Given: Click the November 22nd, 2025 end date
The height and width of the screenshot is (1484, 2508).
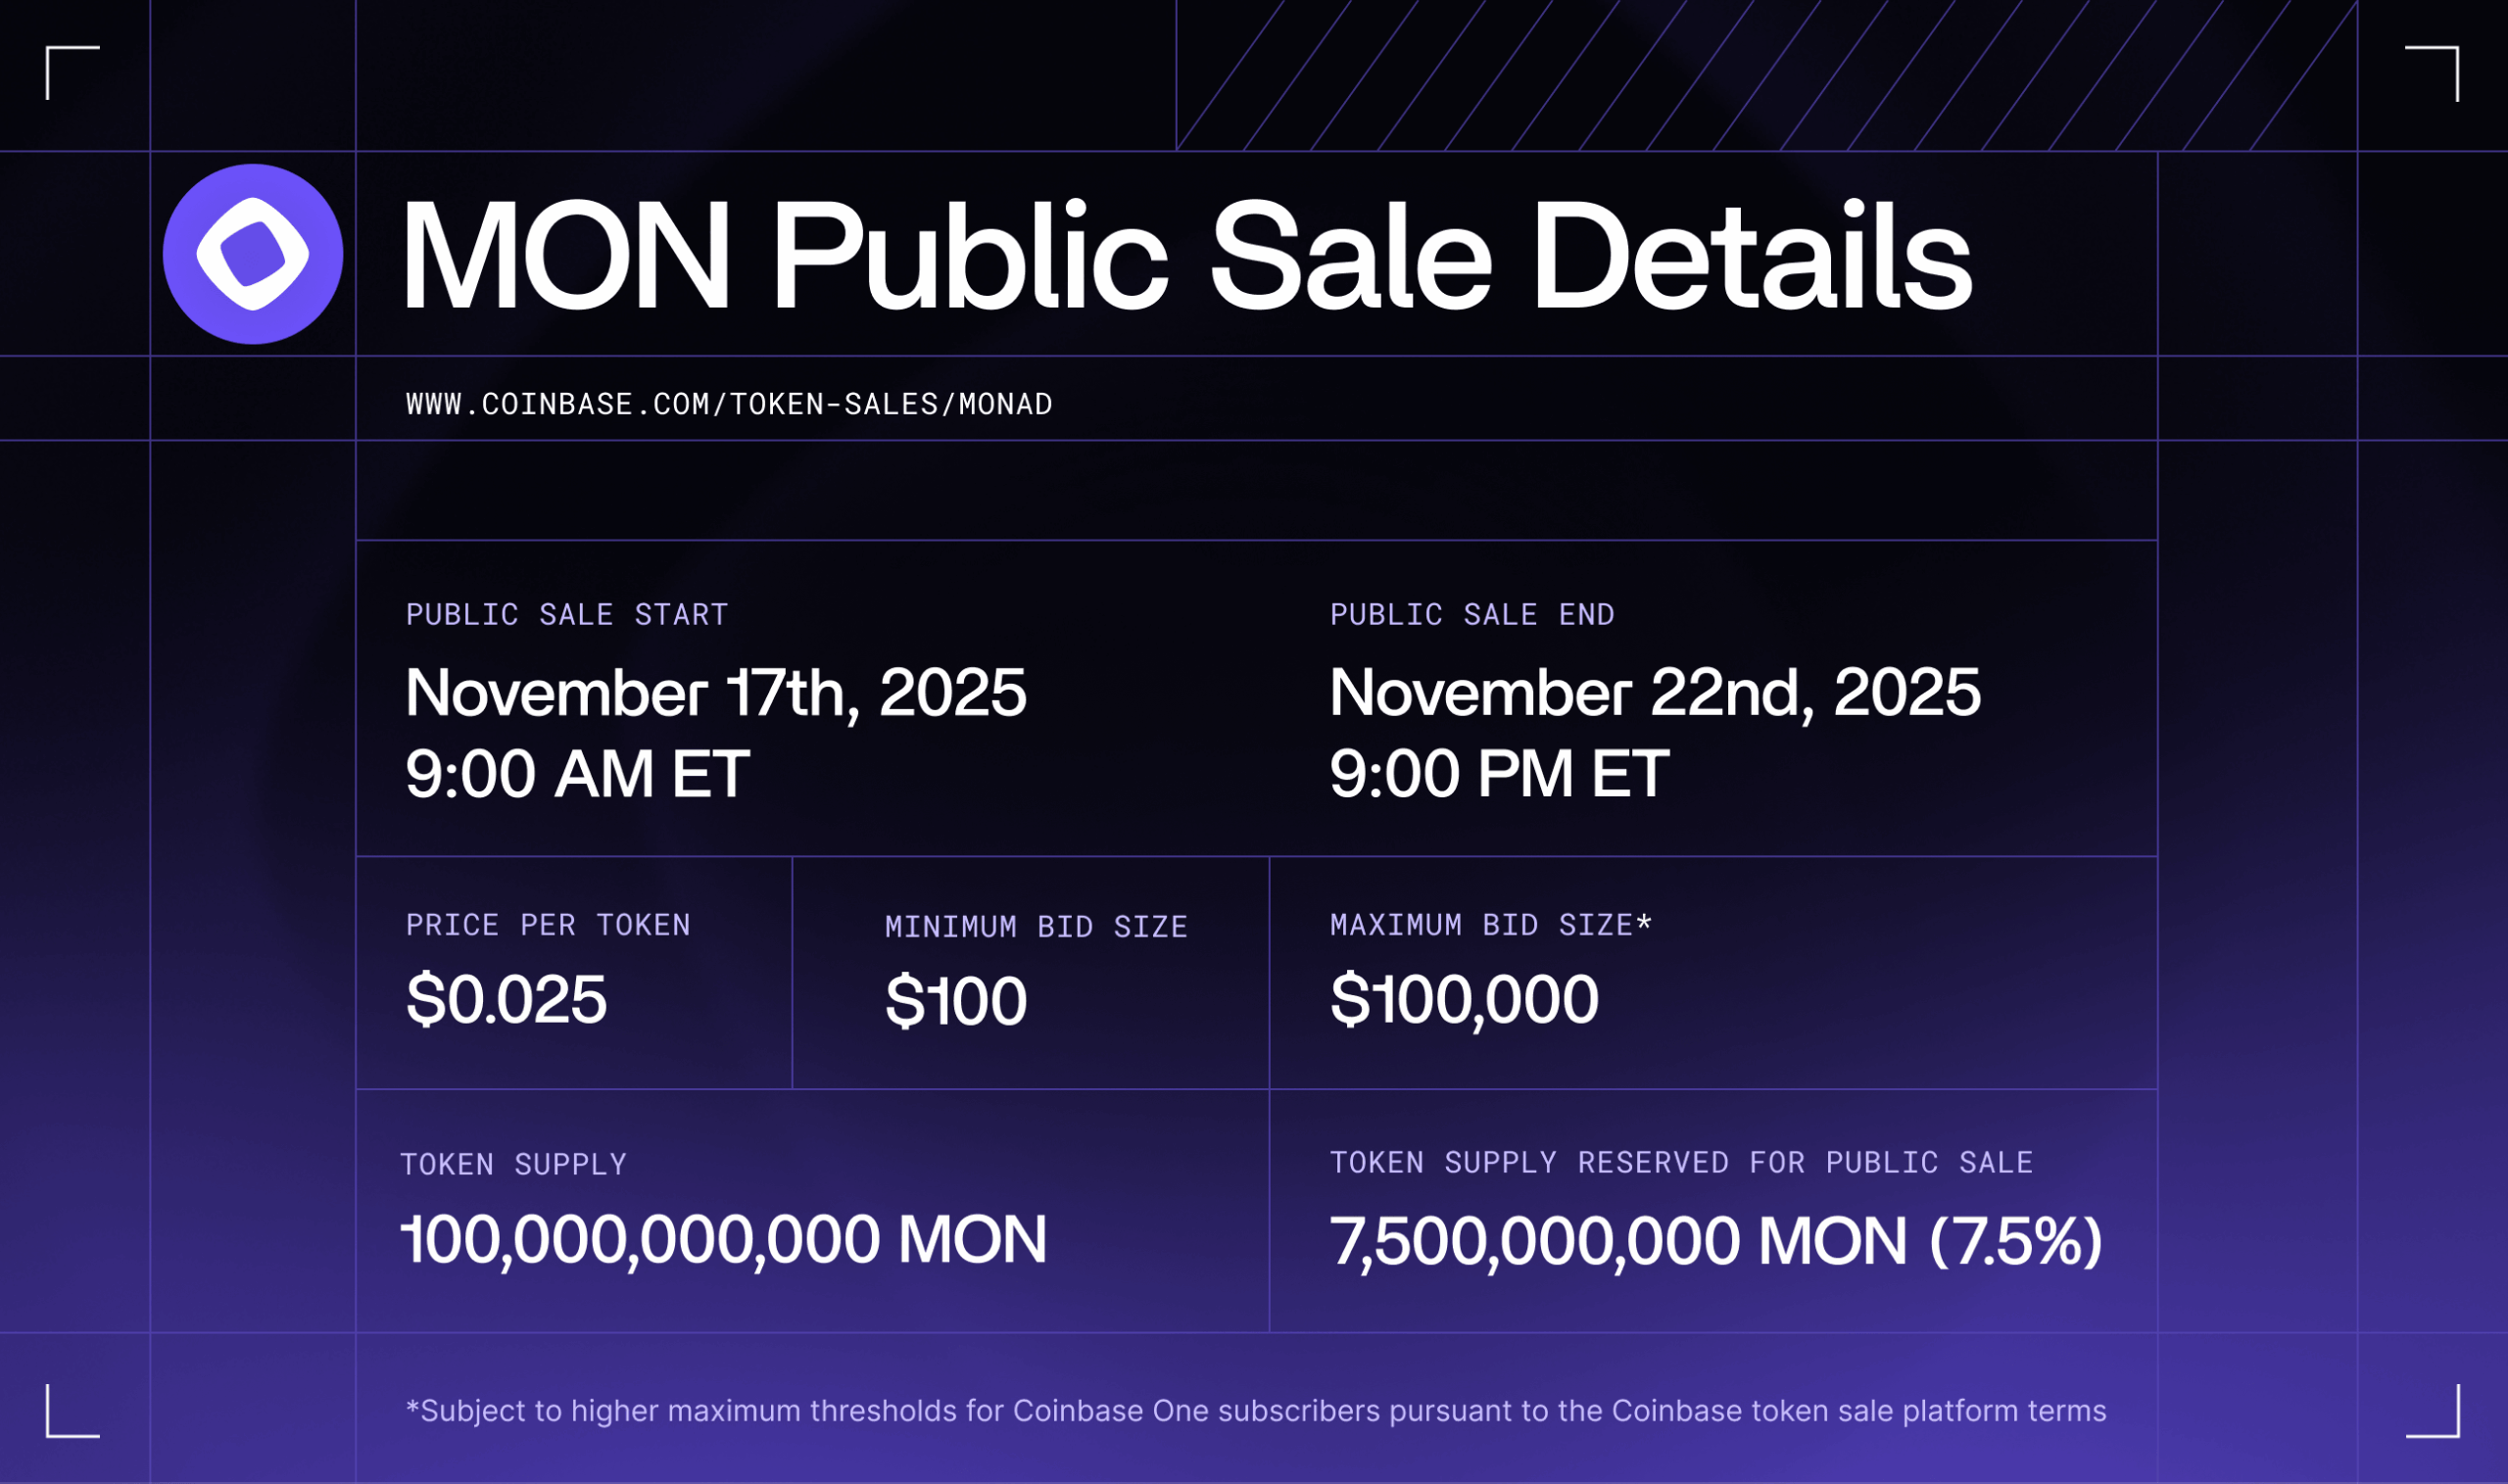Looking at the screenshot, I should click(x=1655, y=692).
